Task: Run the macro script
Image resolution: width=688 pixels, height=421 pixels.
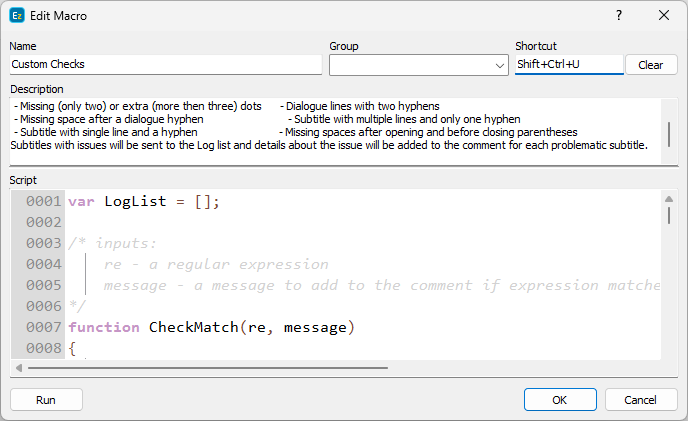Action: click(x=46, y=400)
